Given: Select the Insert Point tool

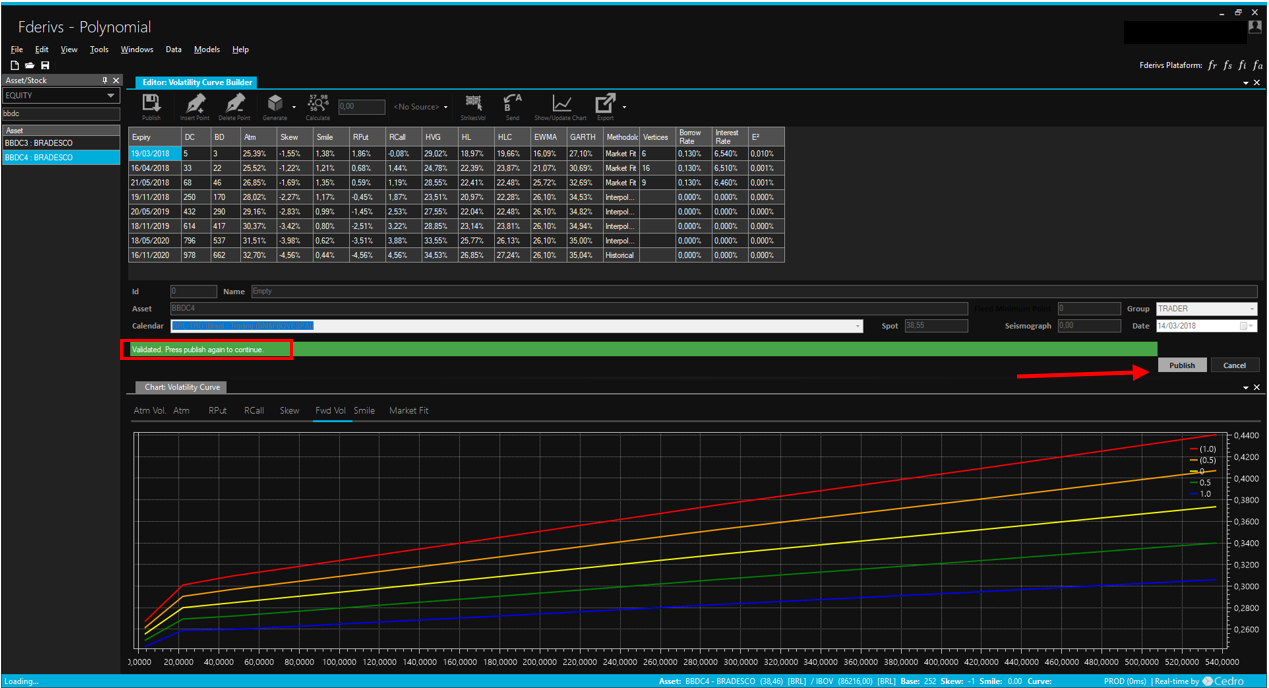Looking at the screenshot, I should point(195,105).
